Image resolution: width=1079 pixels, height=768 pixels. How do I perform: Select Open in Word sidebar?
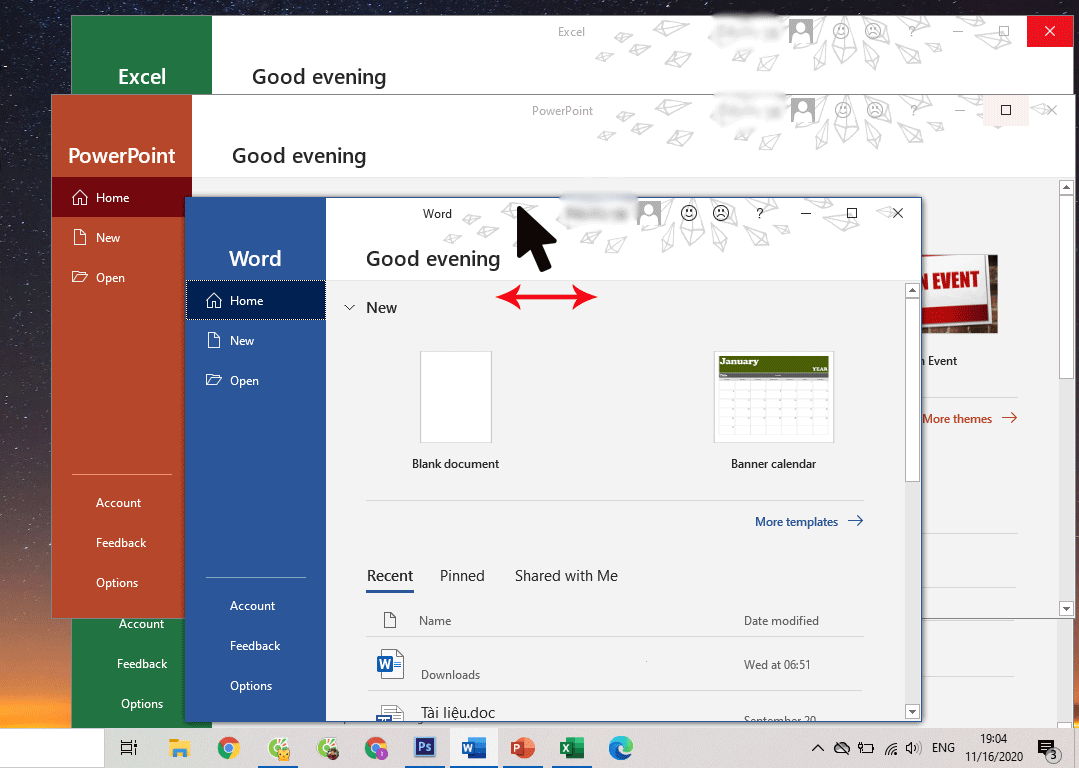pos(255,381)
